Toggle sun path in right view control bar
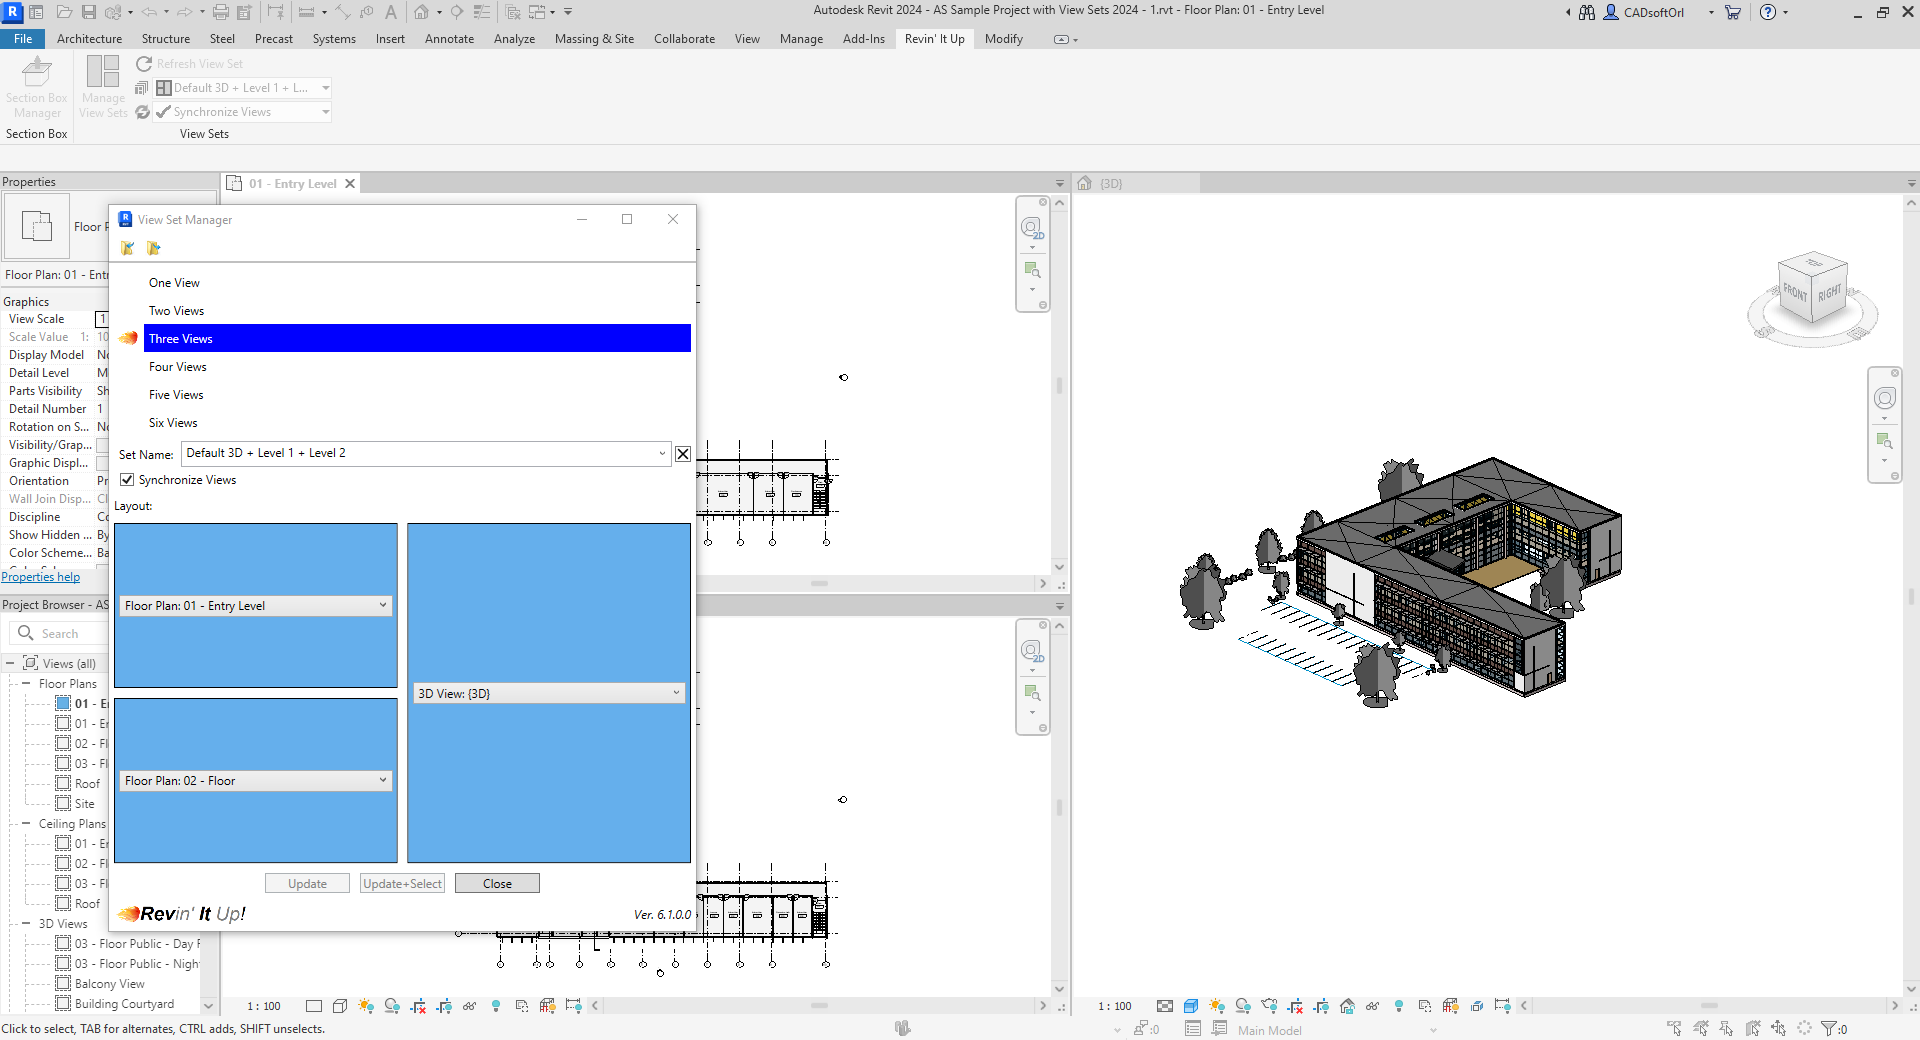The image size is (1920, 1040). click(x=1216, y=1006)
